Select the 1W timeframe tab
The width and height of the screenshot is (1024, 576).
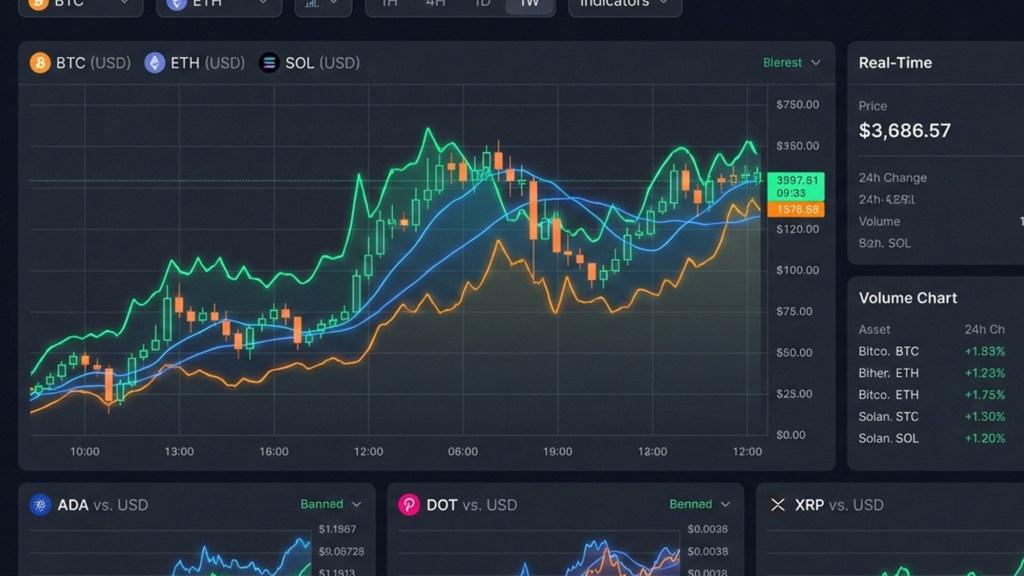[x=529, y=4]
